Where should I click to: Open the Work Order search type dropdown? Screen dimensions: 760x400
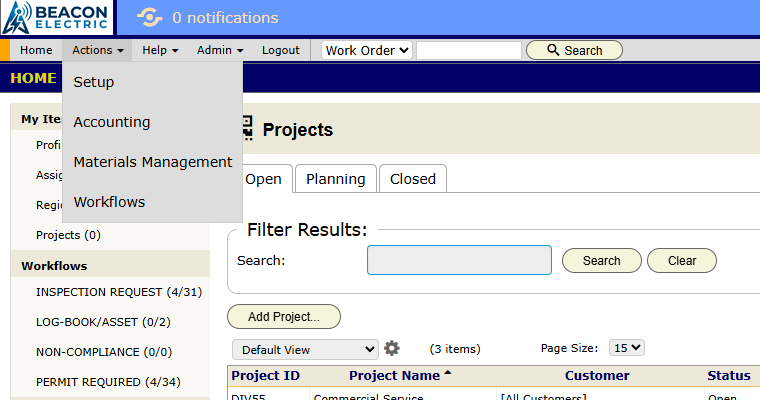coord(366,50)
